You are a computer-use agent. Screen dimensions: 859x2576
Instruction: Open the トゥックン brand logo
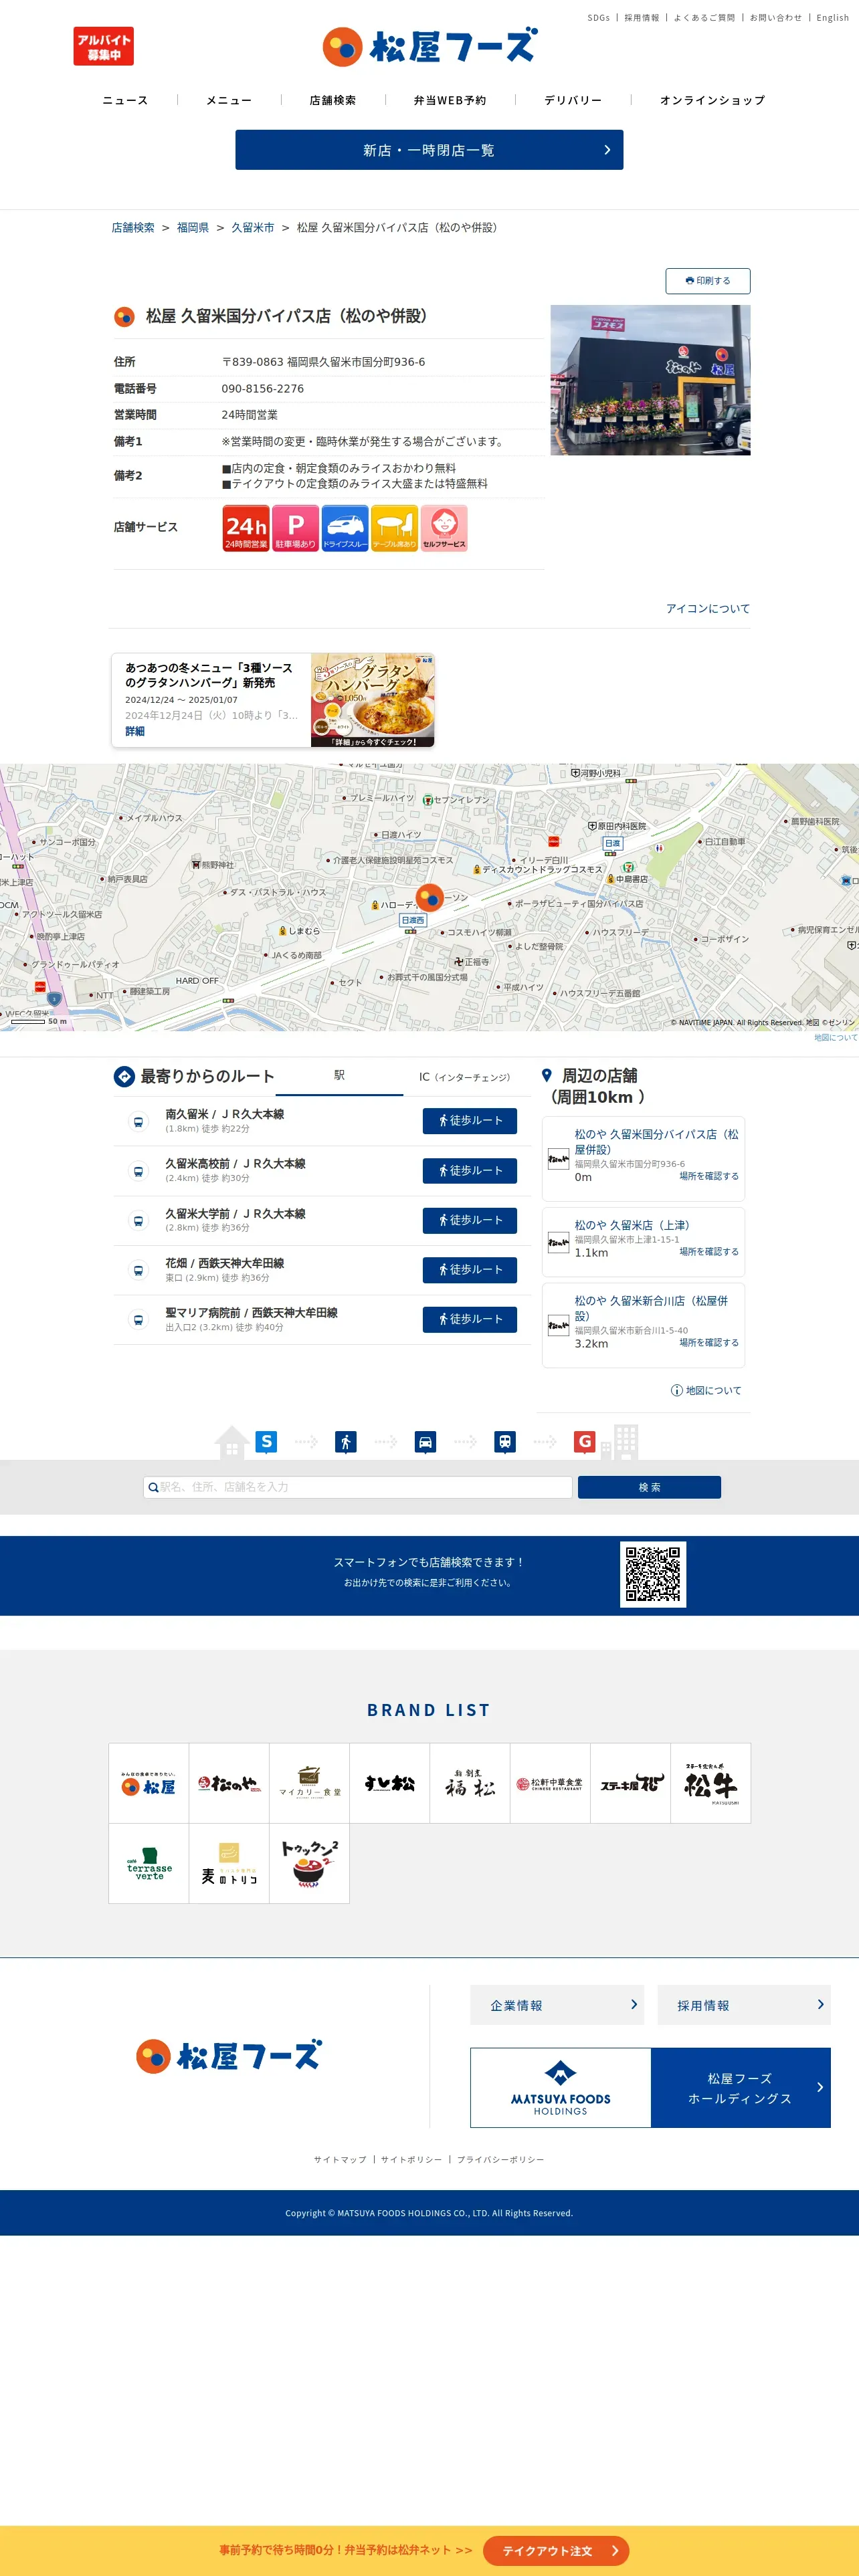pyautogui.click(x=310, y=1863)
